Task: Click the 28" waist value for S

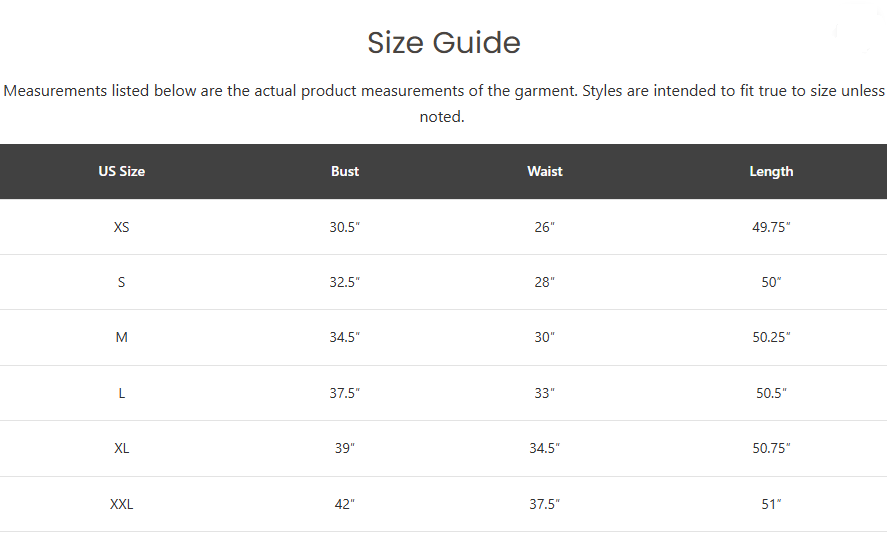Action: tap(545, 282)
